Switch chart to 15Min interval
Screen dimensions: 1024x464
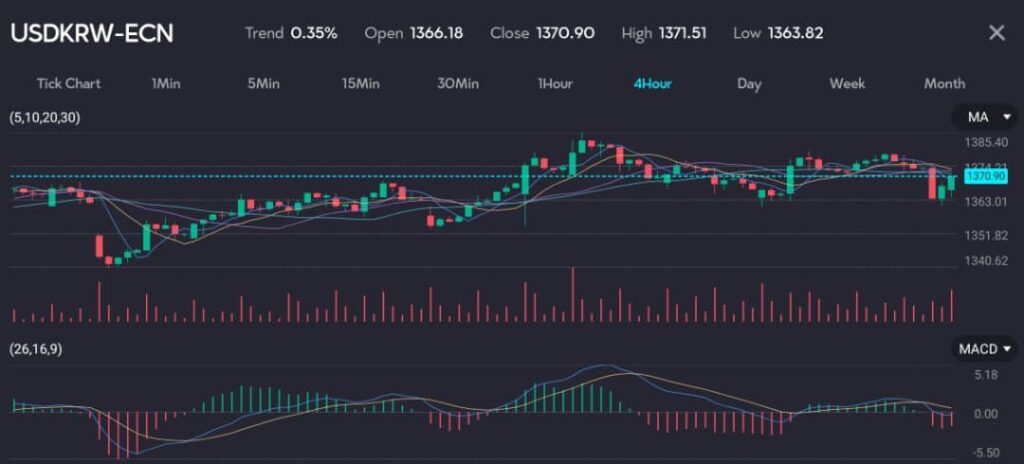coord(360,83)
